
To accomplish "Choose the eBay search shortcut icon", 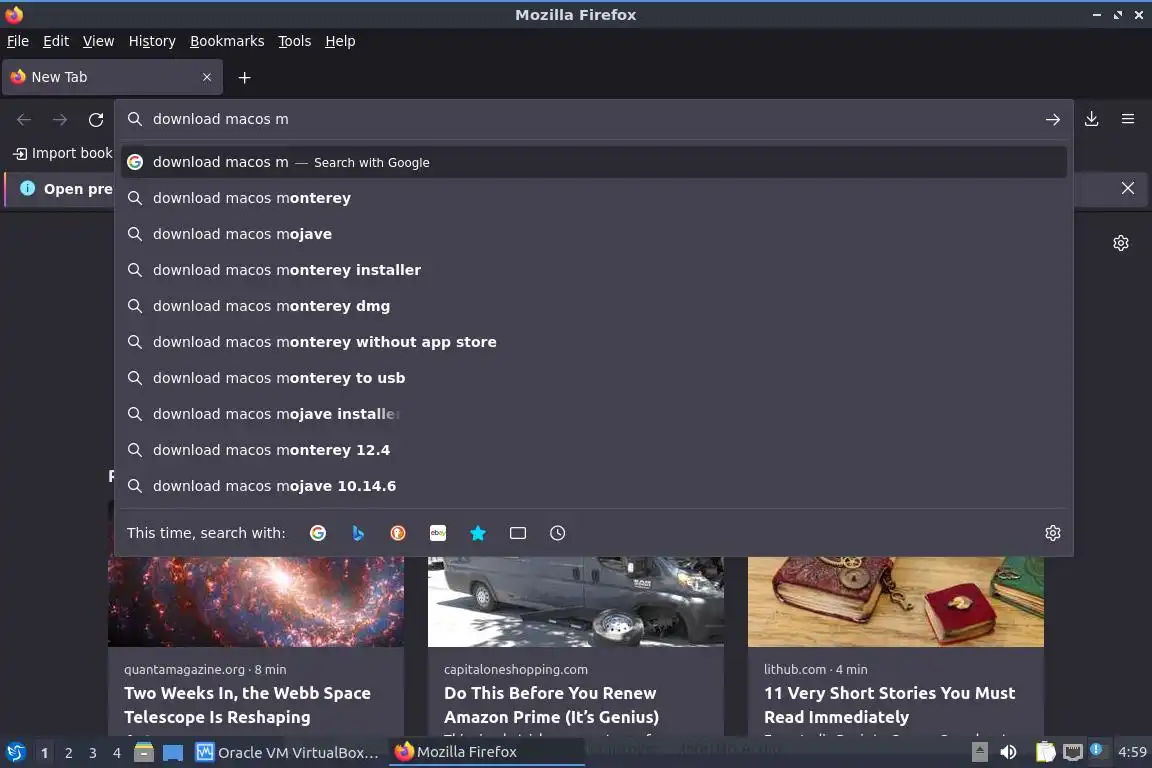I will click(x=438, y=533).
